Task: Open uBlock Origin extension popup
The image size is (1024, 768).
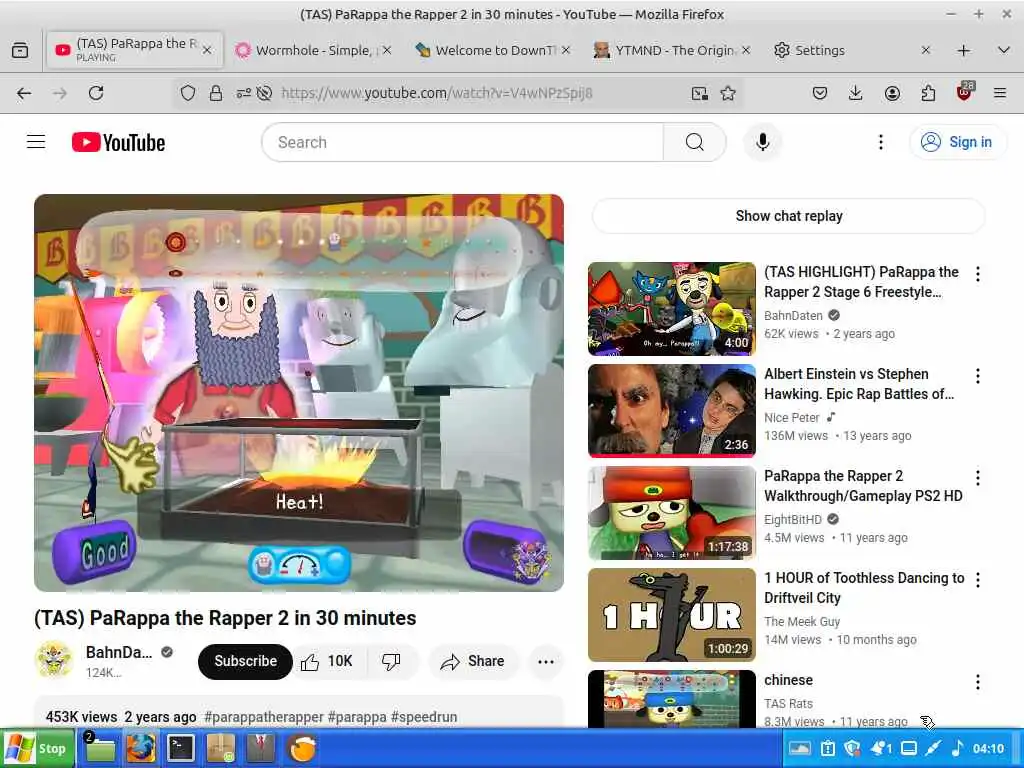Action: pyautogui.click(x=965, y=92)
